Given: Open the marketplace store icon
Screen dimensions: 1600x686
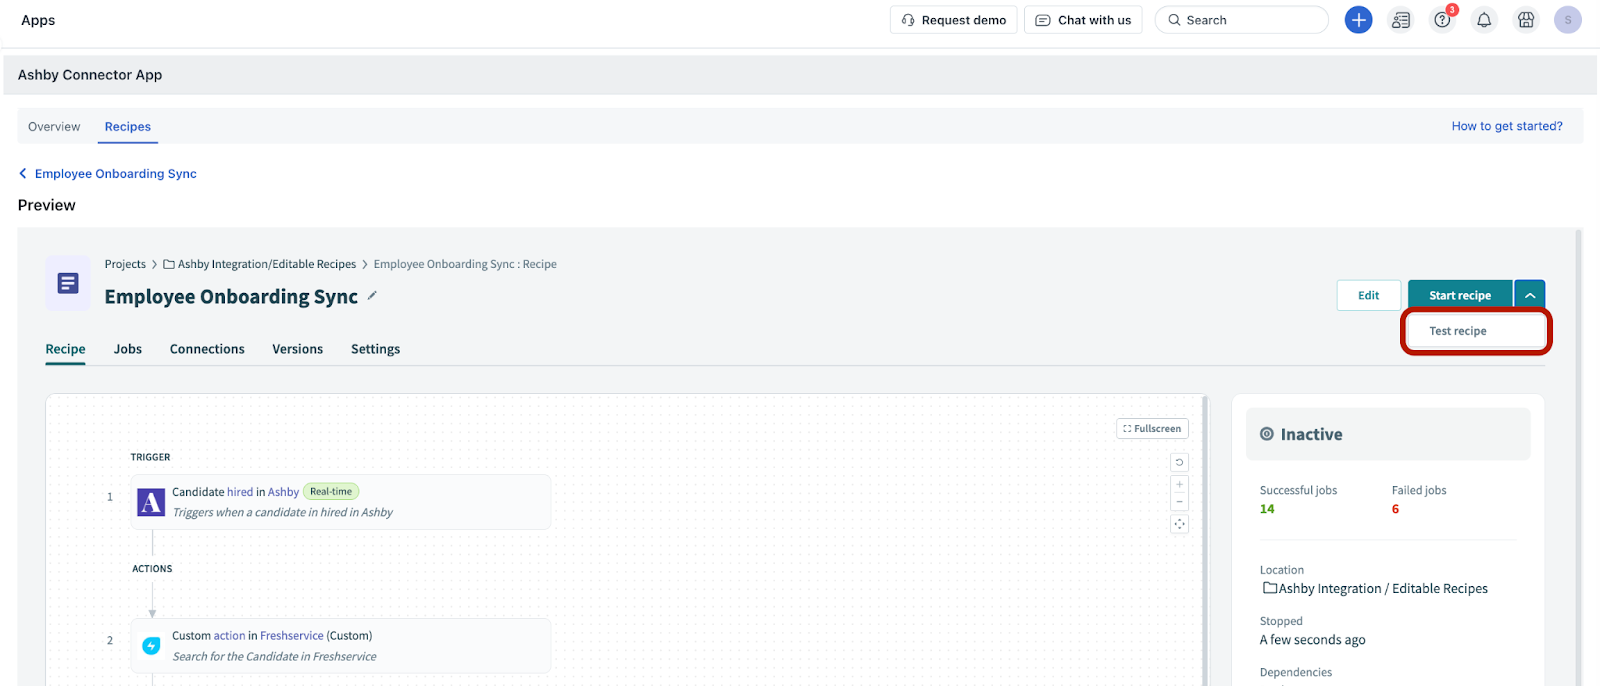Looking at the screenshot, I should pyautogui.click(x=1526, y=20).
